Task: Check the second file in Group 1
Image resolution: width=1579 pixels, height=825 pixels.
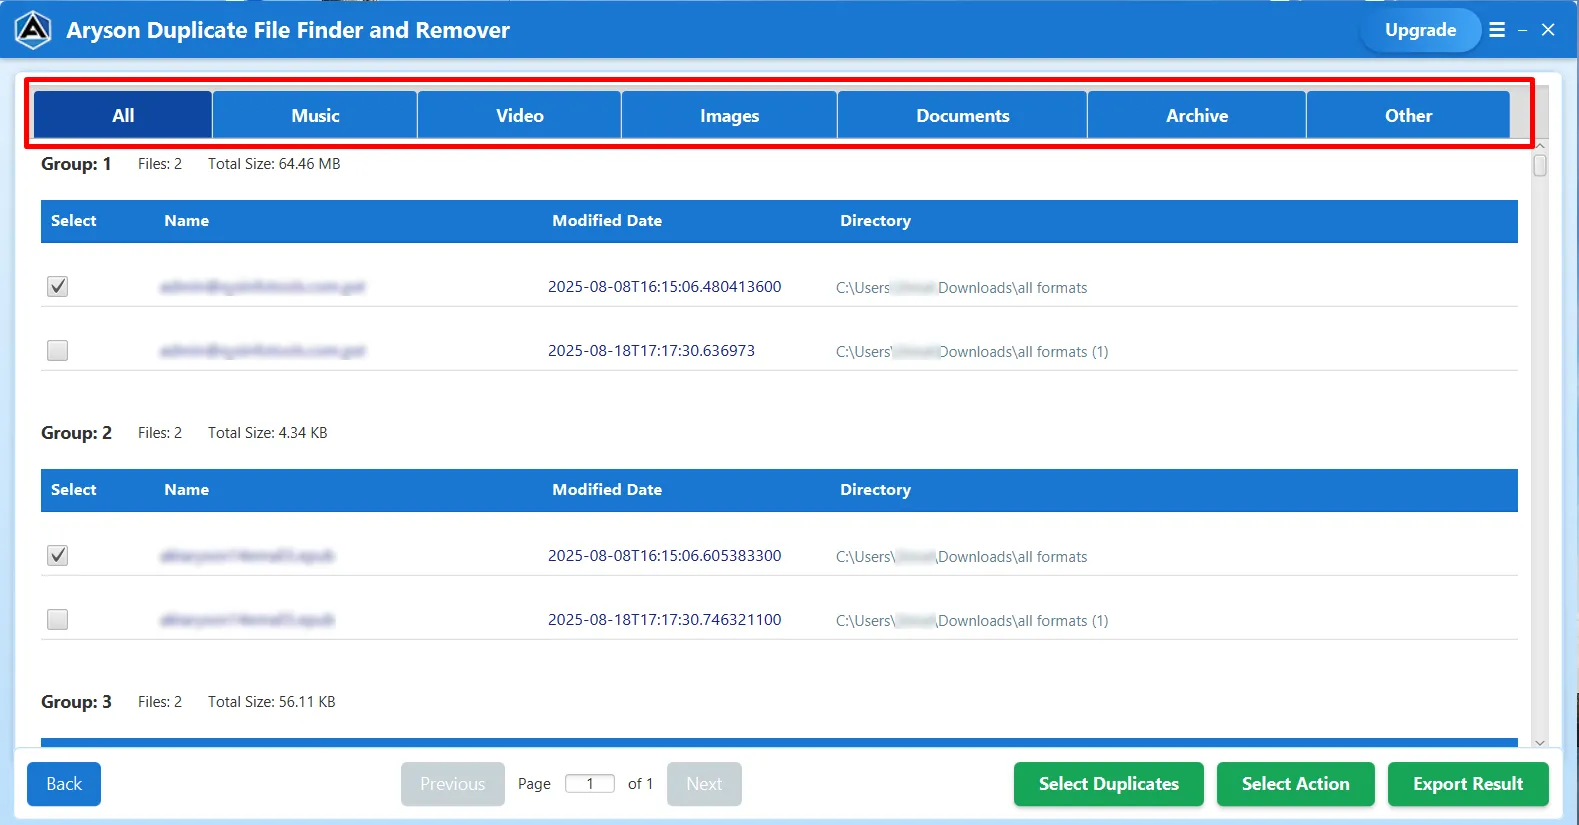Action: coord(58,351)
